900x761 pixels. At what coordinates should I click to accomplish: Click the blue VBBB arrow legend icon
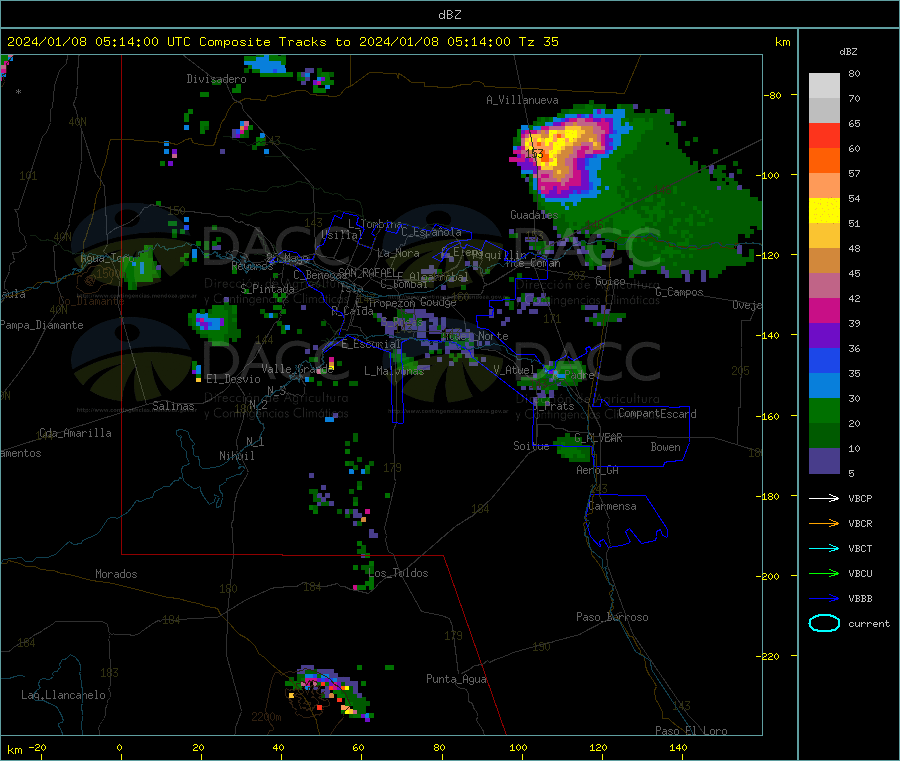tap(824, 598)
